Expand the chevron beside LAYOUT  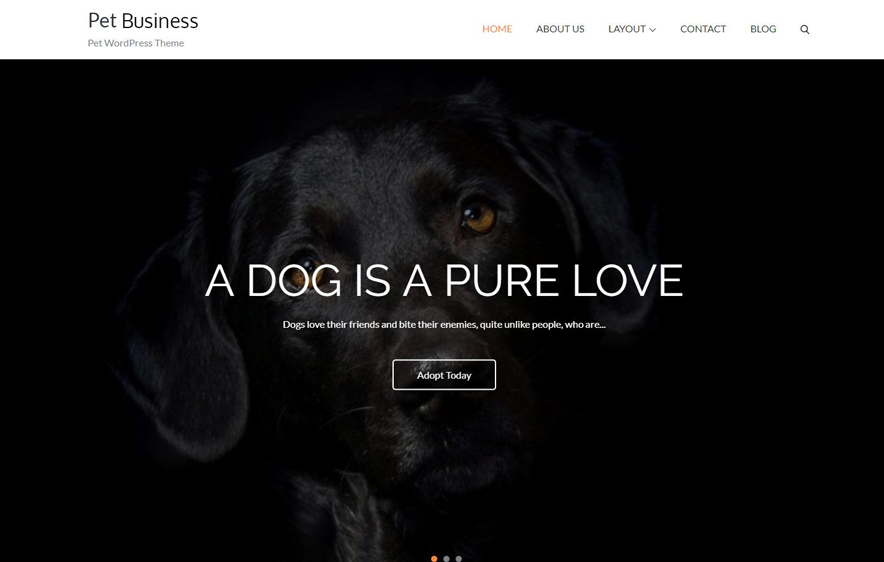coord(653,30)
